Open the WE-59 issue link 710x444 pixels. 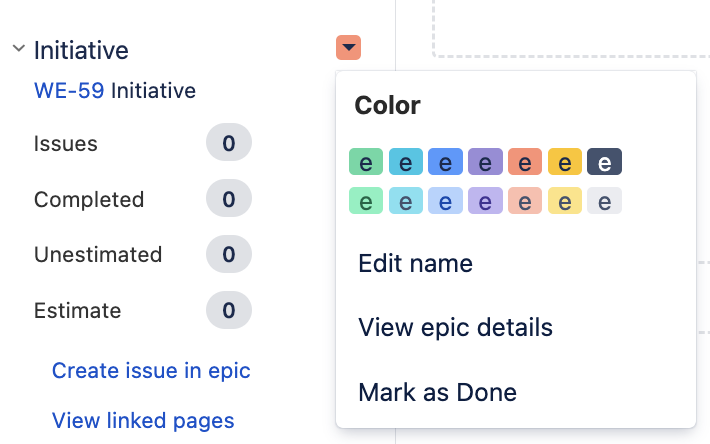tap(69, 91)
